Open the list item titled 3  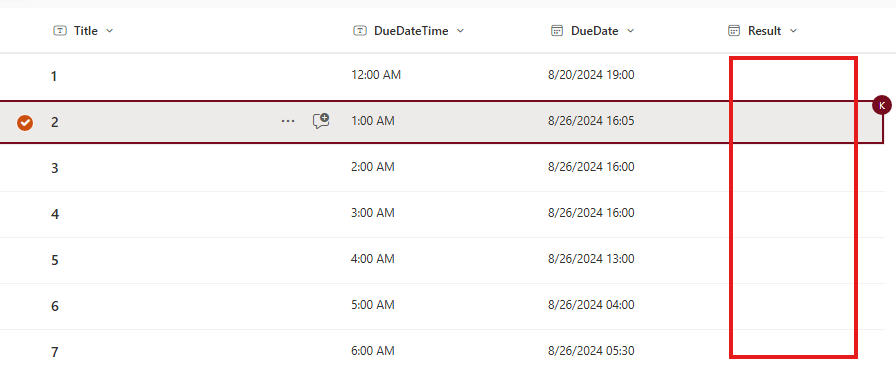(54, 168)
